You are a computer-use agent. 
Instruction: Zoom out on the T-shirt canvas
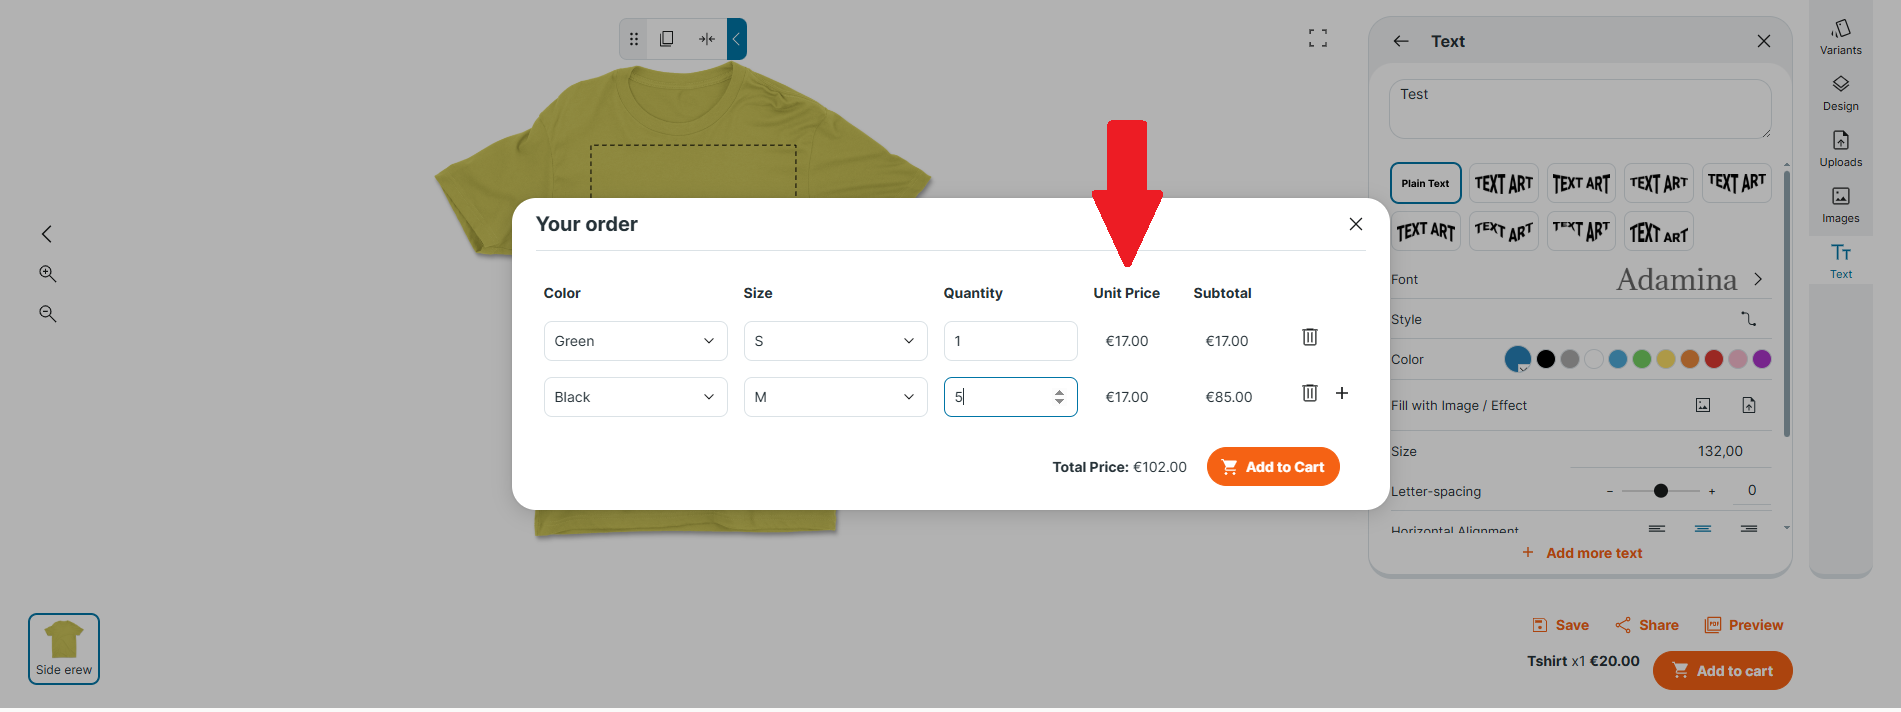47,313
